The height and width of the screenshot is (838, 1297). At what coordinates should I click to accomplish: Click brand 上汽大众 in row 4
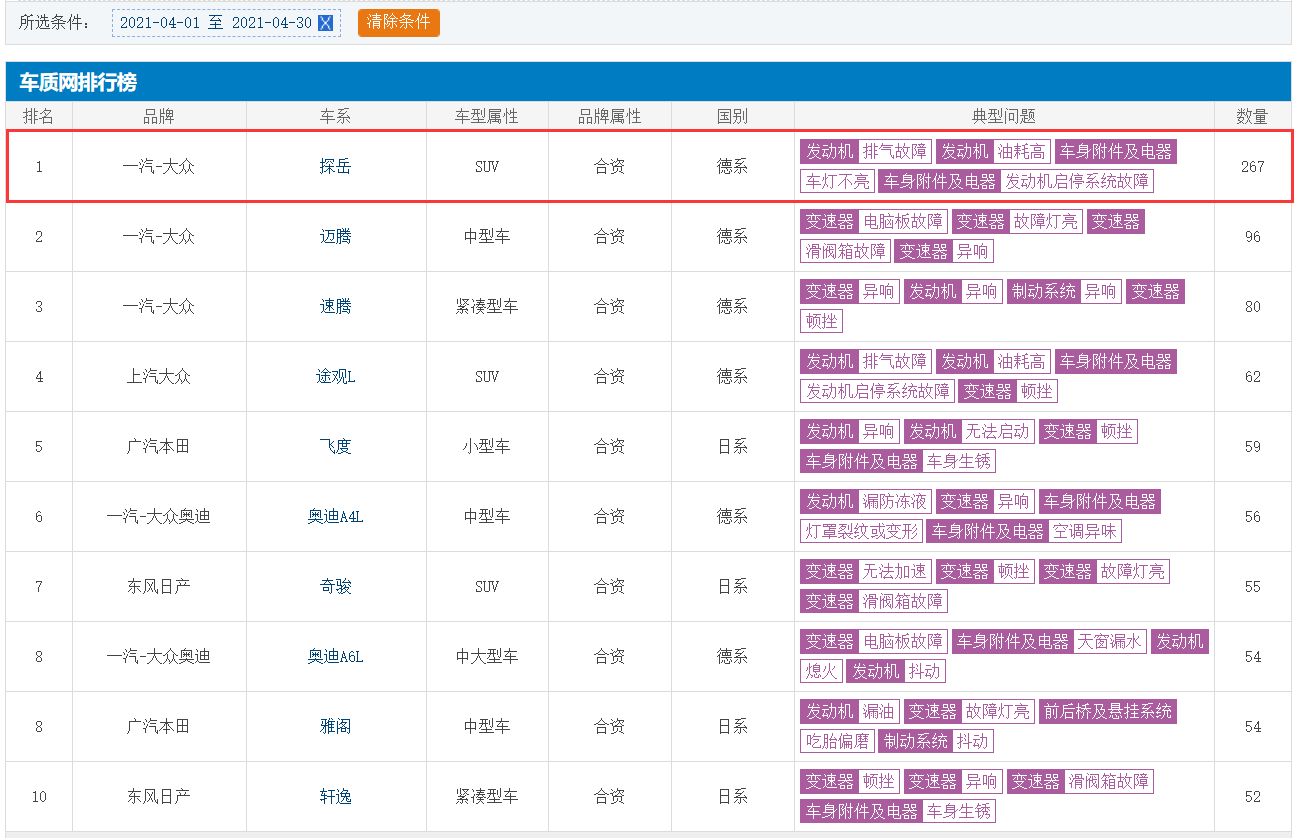coord(159,377)
